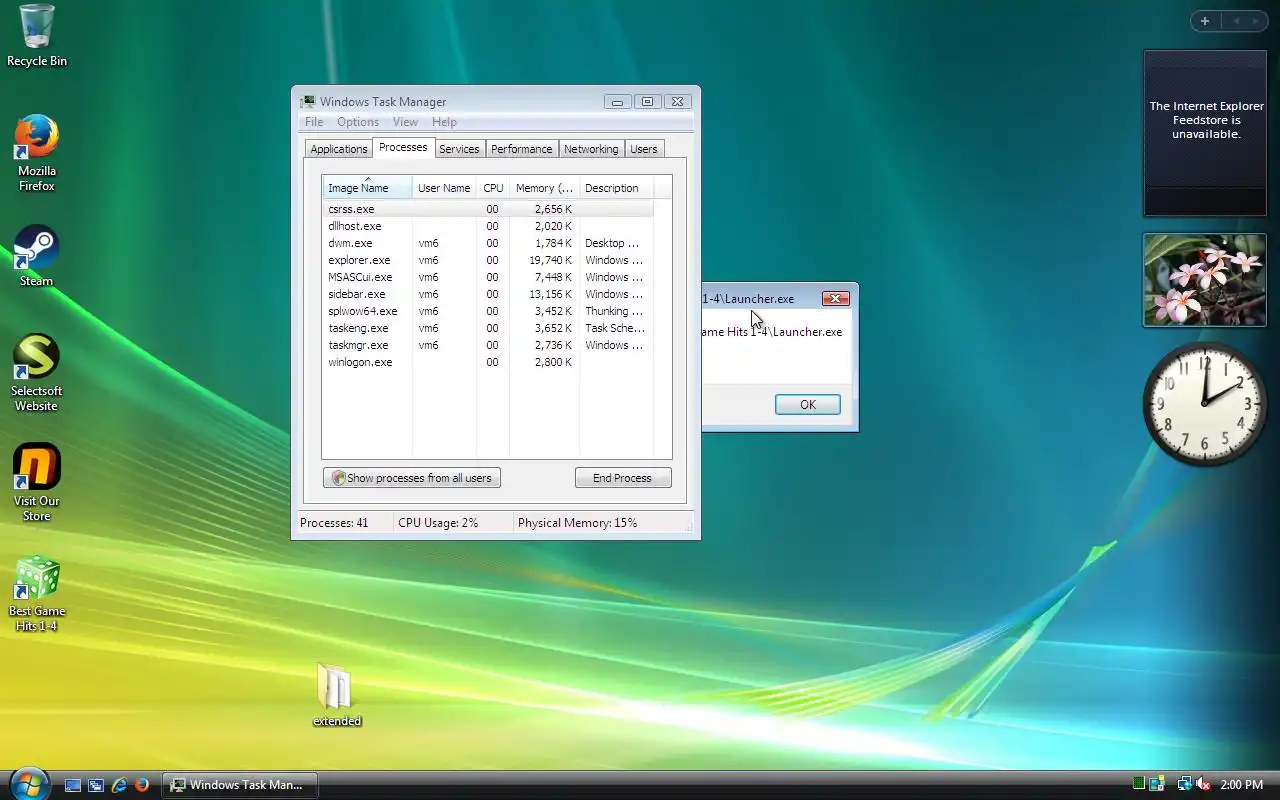1280x800 pixels.
Task: Open the Recycle Bin desktop icon
Action: click(x=37, y=36)
